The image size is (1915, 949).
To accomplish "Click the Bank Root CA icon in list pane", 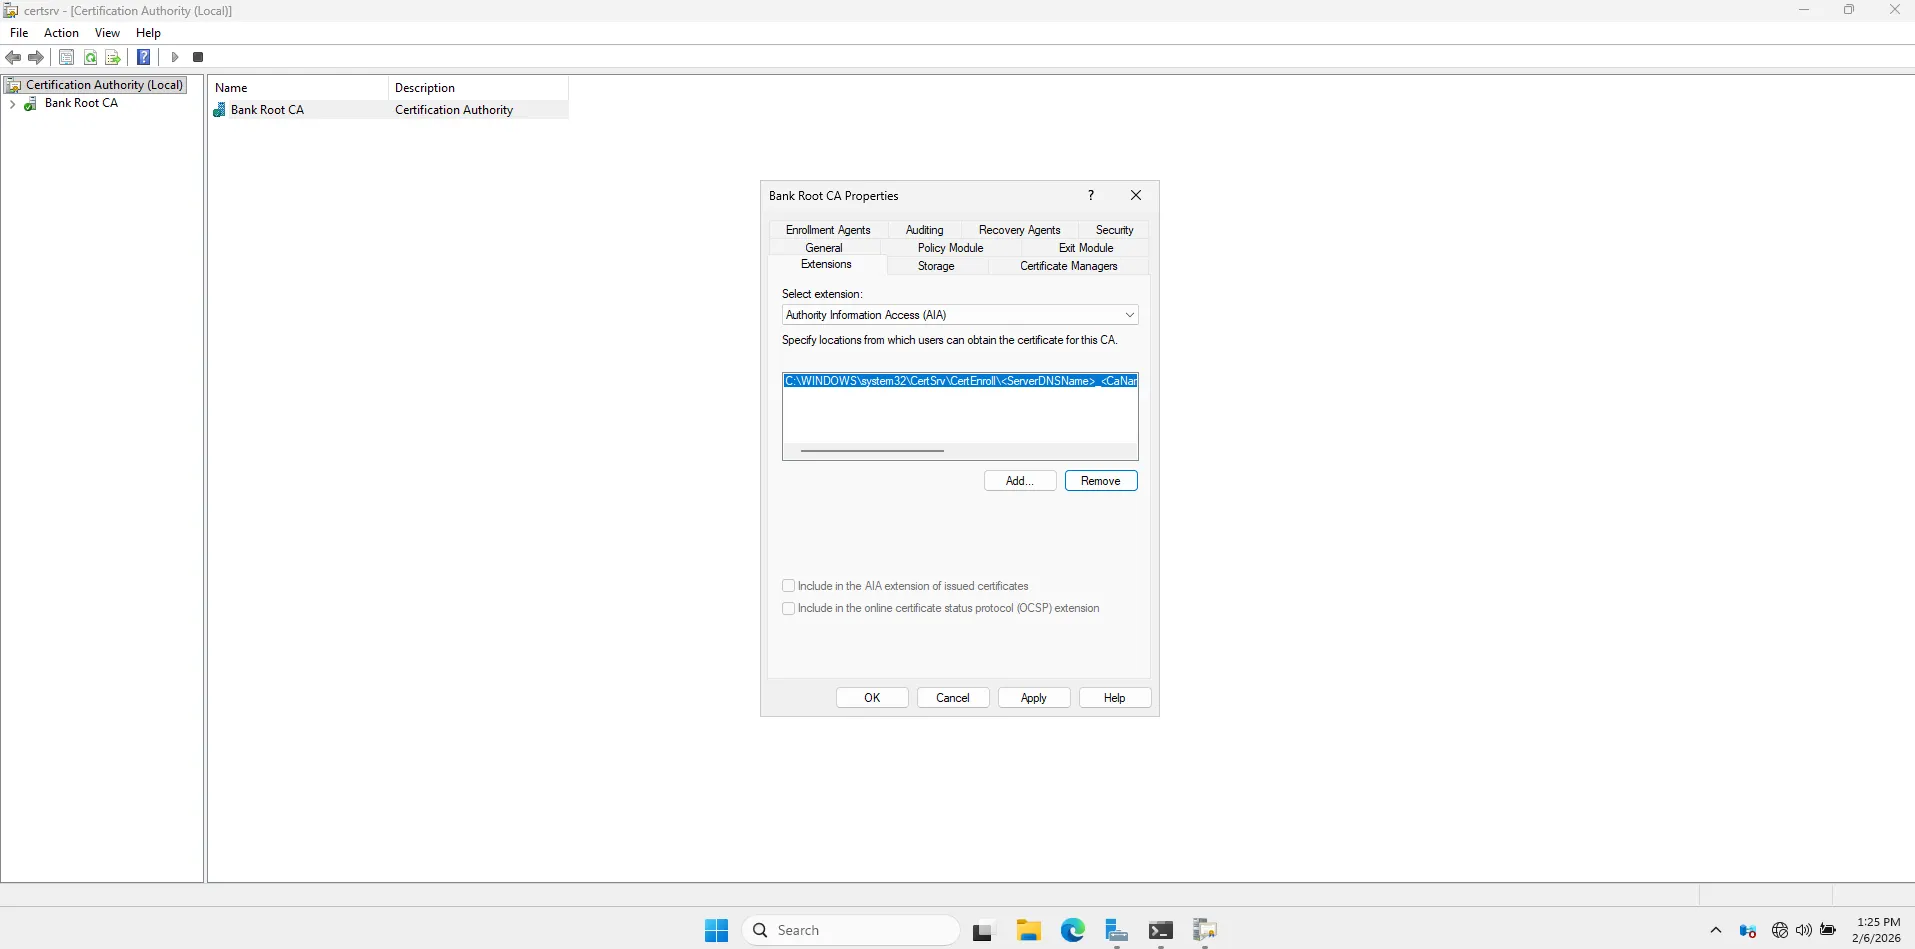I will (220, 110).
